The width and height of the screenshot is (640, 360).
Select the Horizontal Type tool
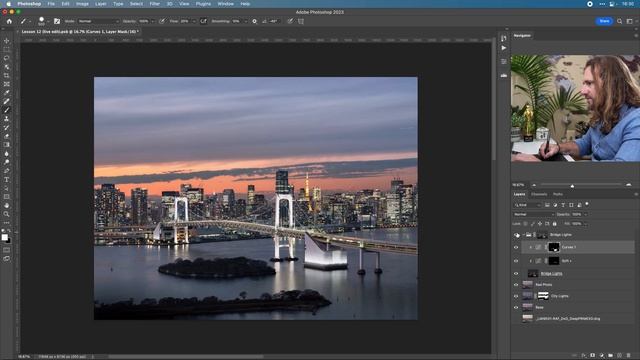tap(7, 180)
